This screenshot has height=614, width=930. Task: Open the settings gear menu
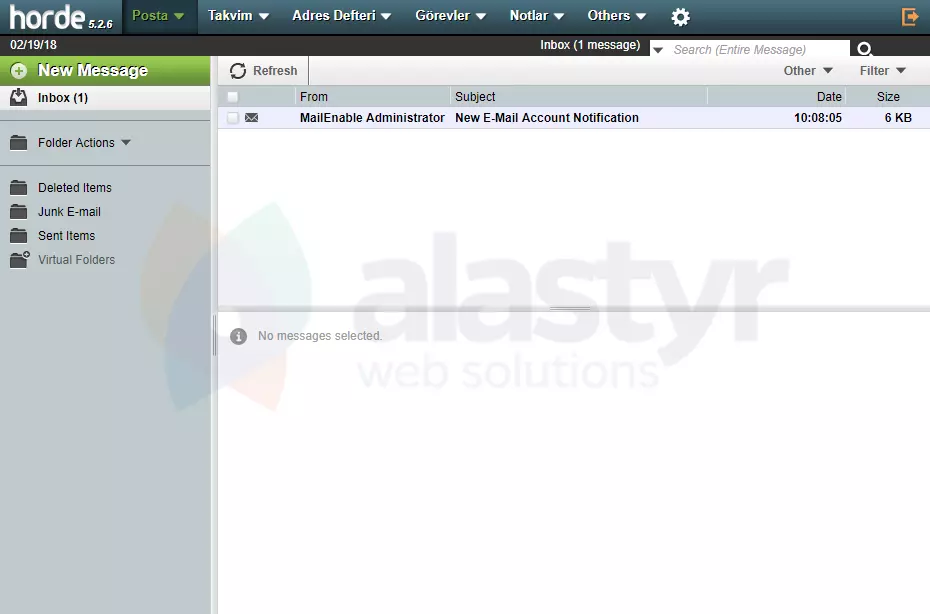(x=680, y=17)
